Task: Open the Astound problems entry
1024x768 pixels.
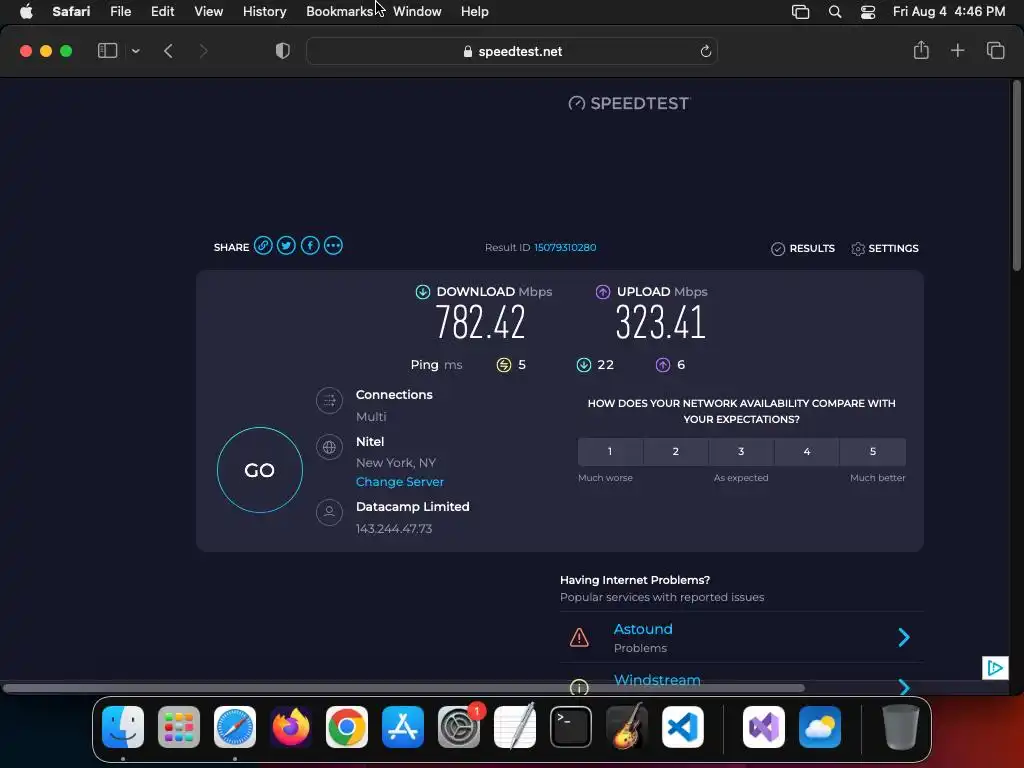Action: 643,629
